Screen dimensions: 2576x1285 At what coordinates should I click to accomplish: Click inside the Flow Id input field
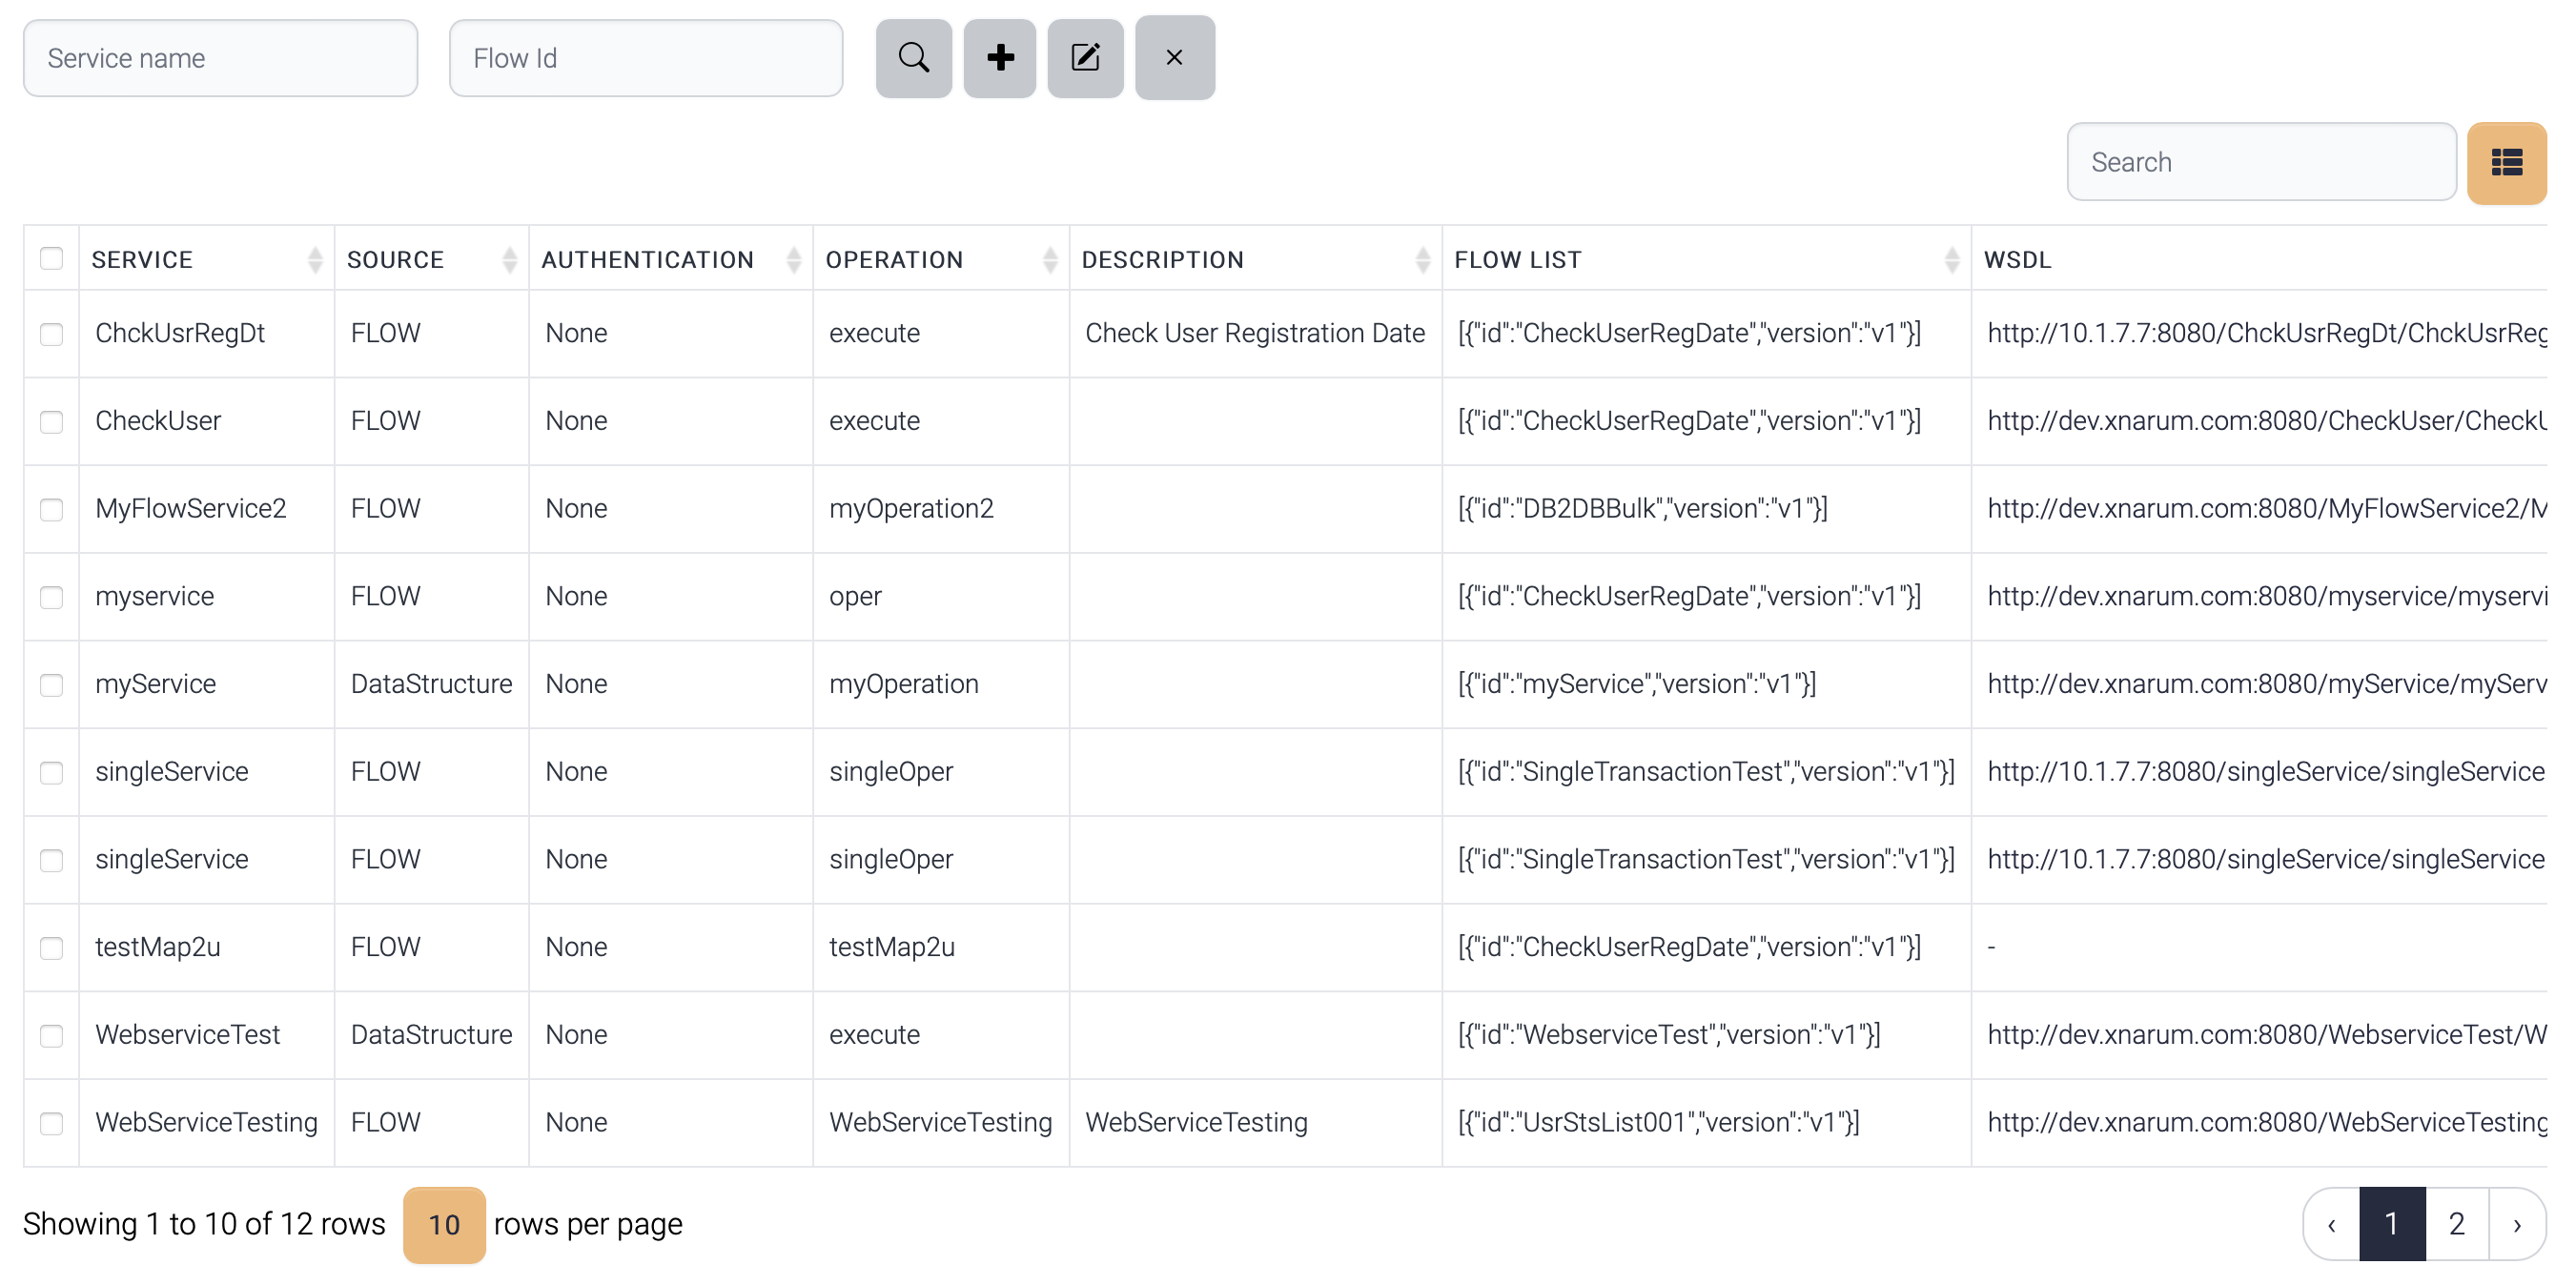646,57
